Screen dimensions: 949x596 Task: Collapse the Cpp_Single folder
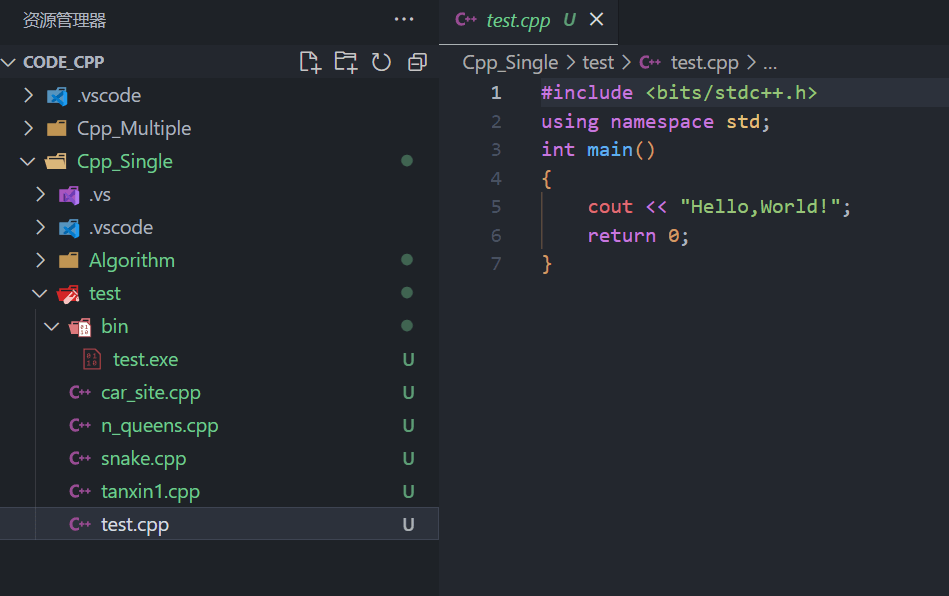[x=27, y=162]
